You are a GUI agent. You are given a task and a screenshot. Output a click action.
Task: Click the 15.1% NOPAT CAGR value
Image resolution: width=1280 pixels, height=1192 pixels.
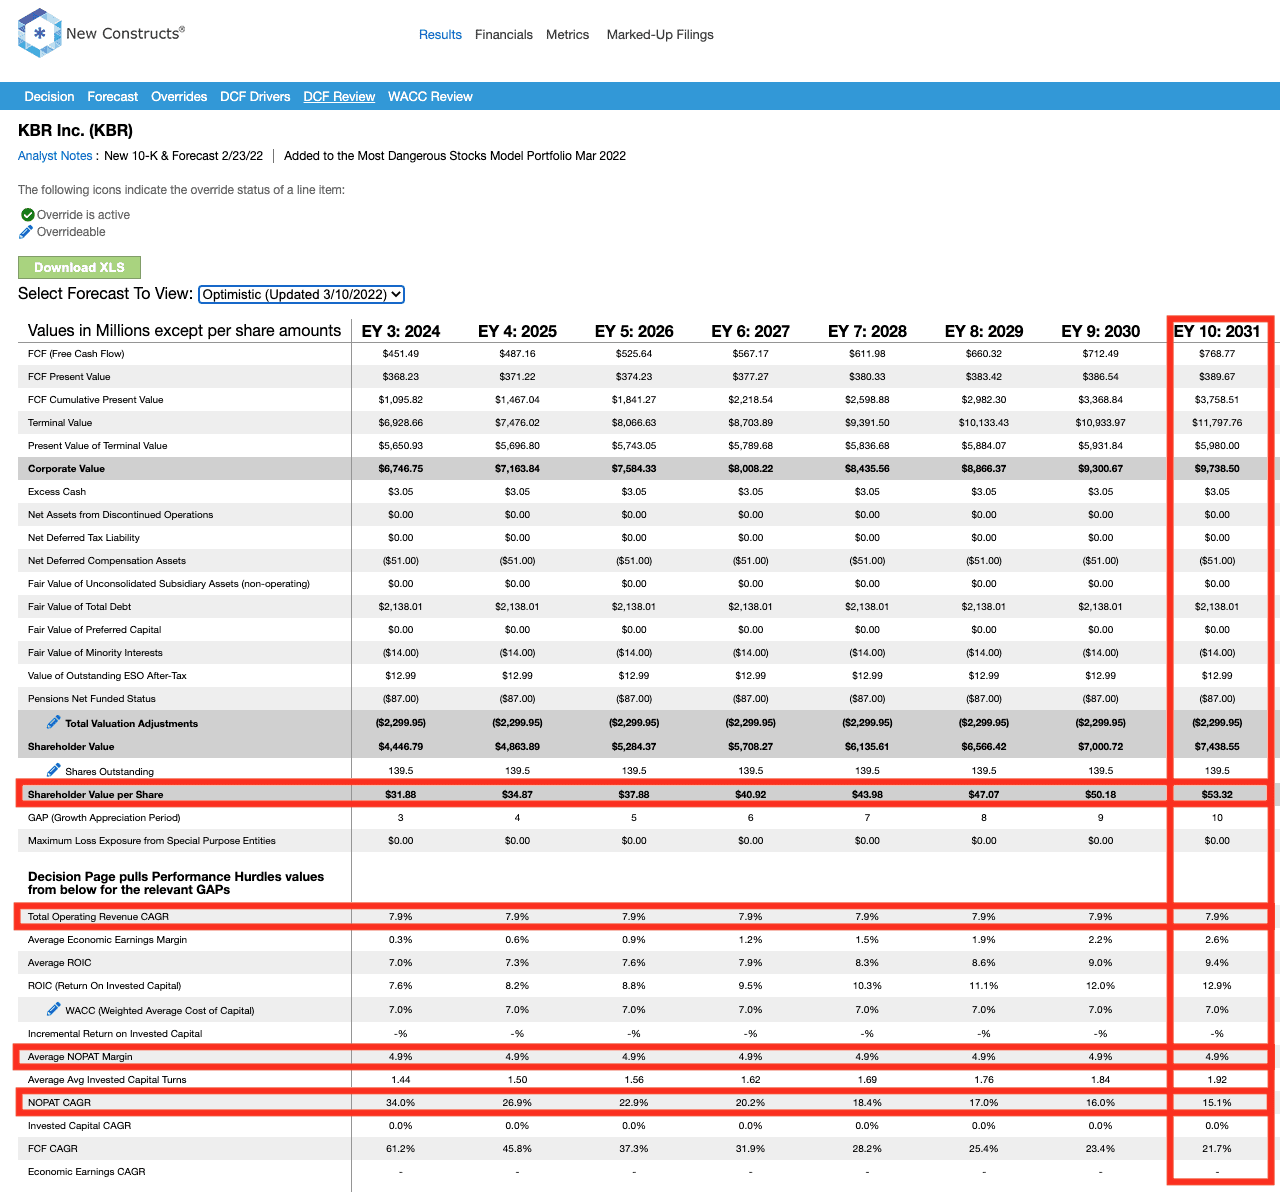(1217, 1103)
